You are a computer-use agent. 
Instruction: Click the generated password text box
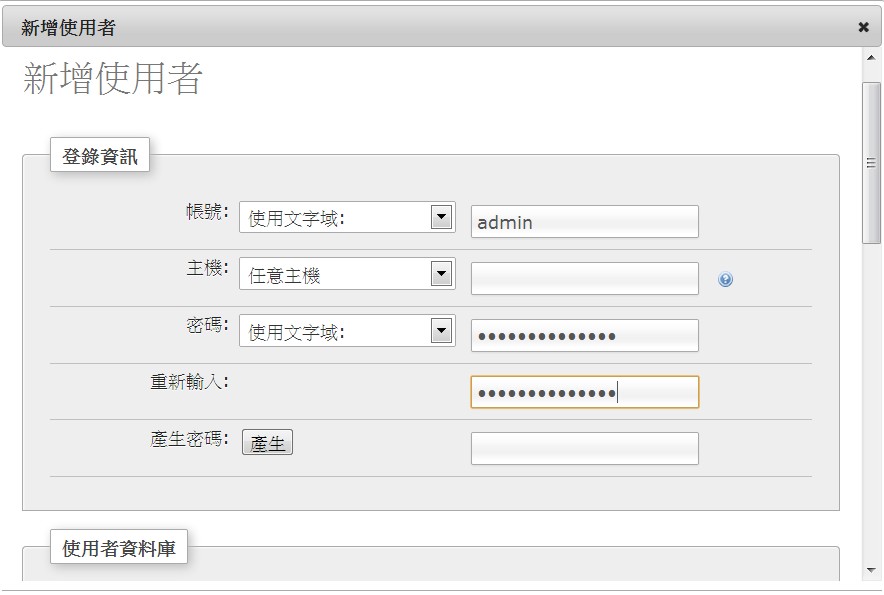[x=584, y=449]
